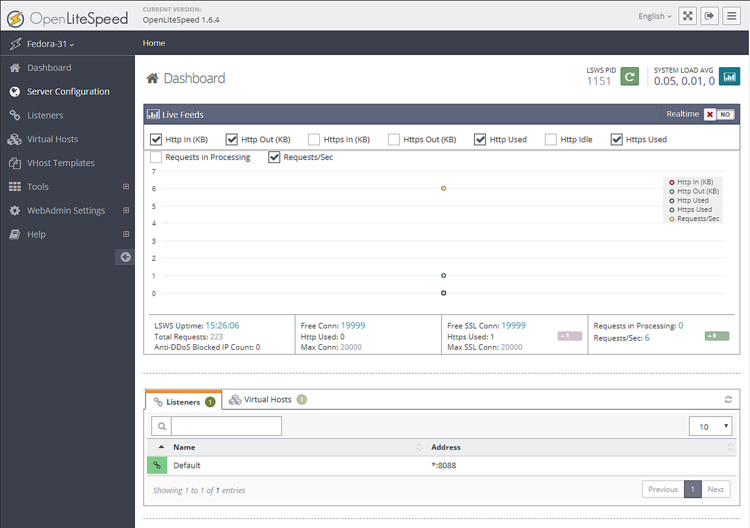Viewport: 750px width, 528px height.
Task: Click the Next pagination button
Action: (715, 490)
